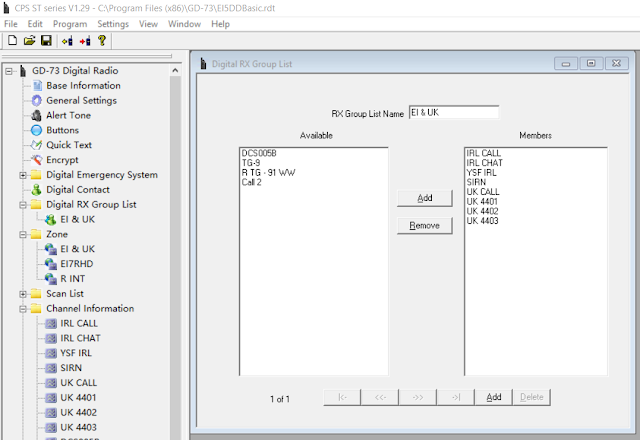Open the Edit menu

click(35, 24)
